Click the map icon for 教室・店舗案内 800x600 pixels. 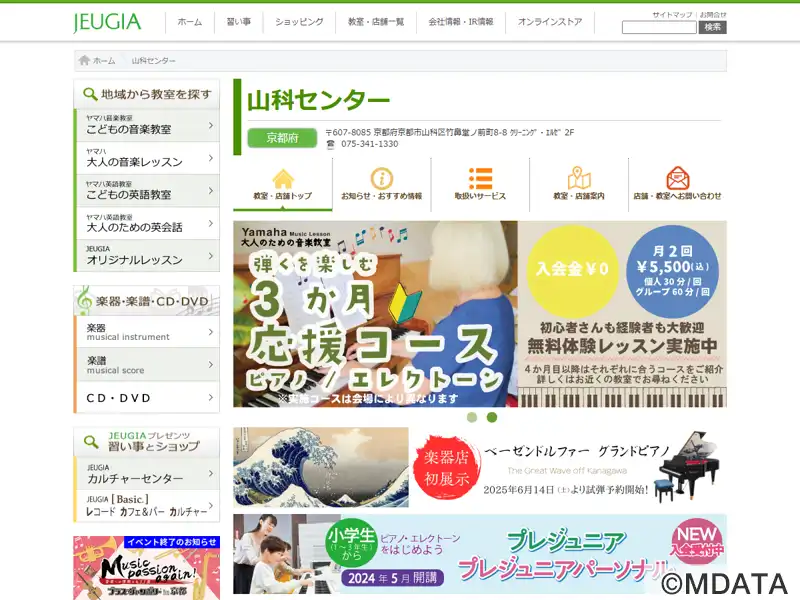(579, 178)
